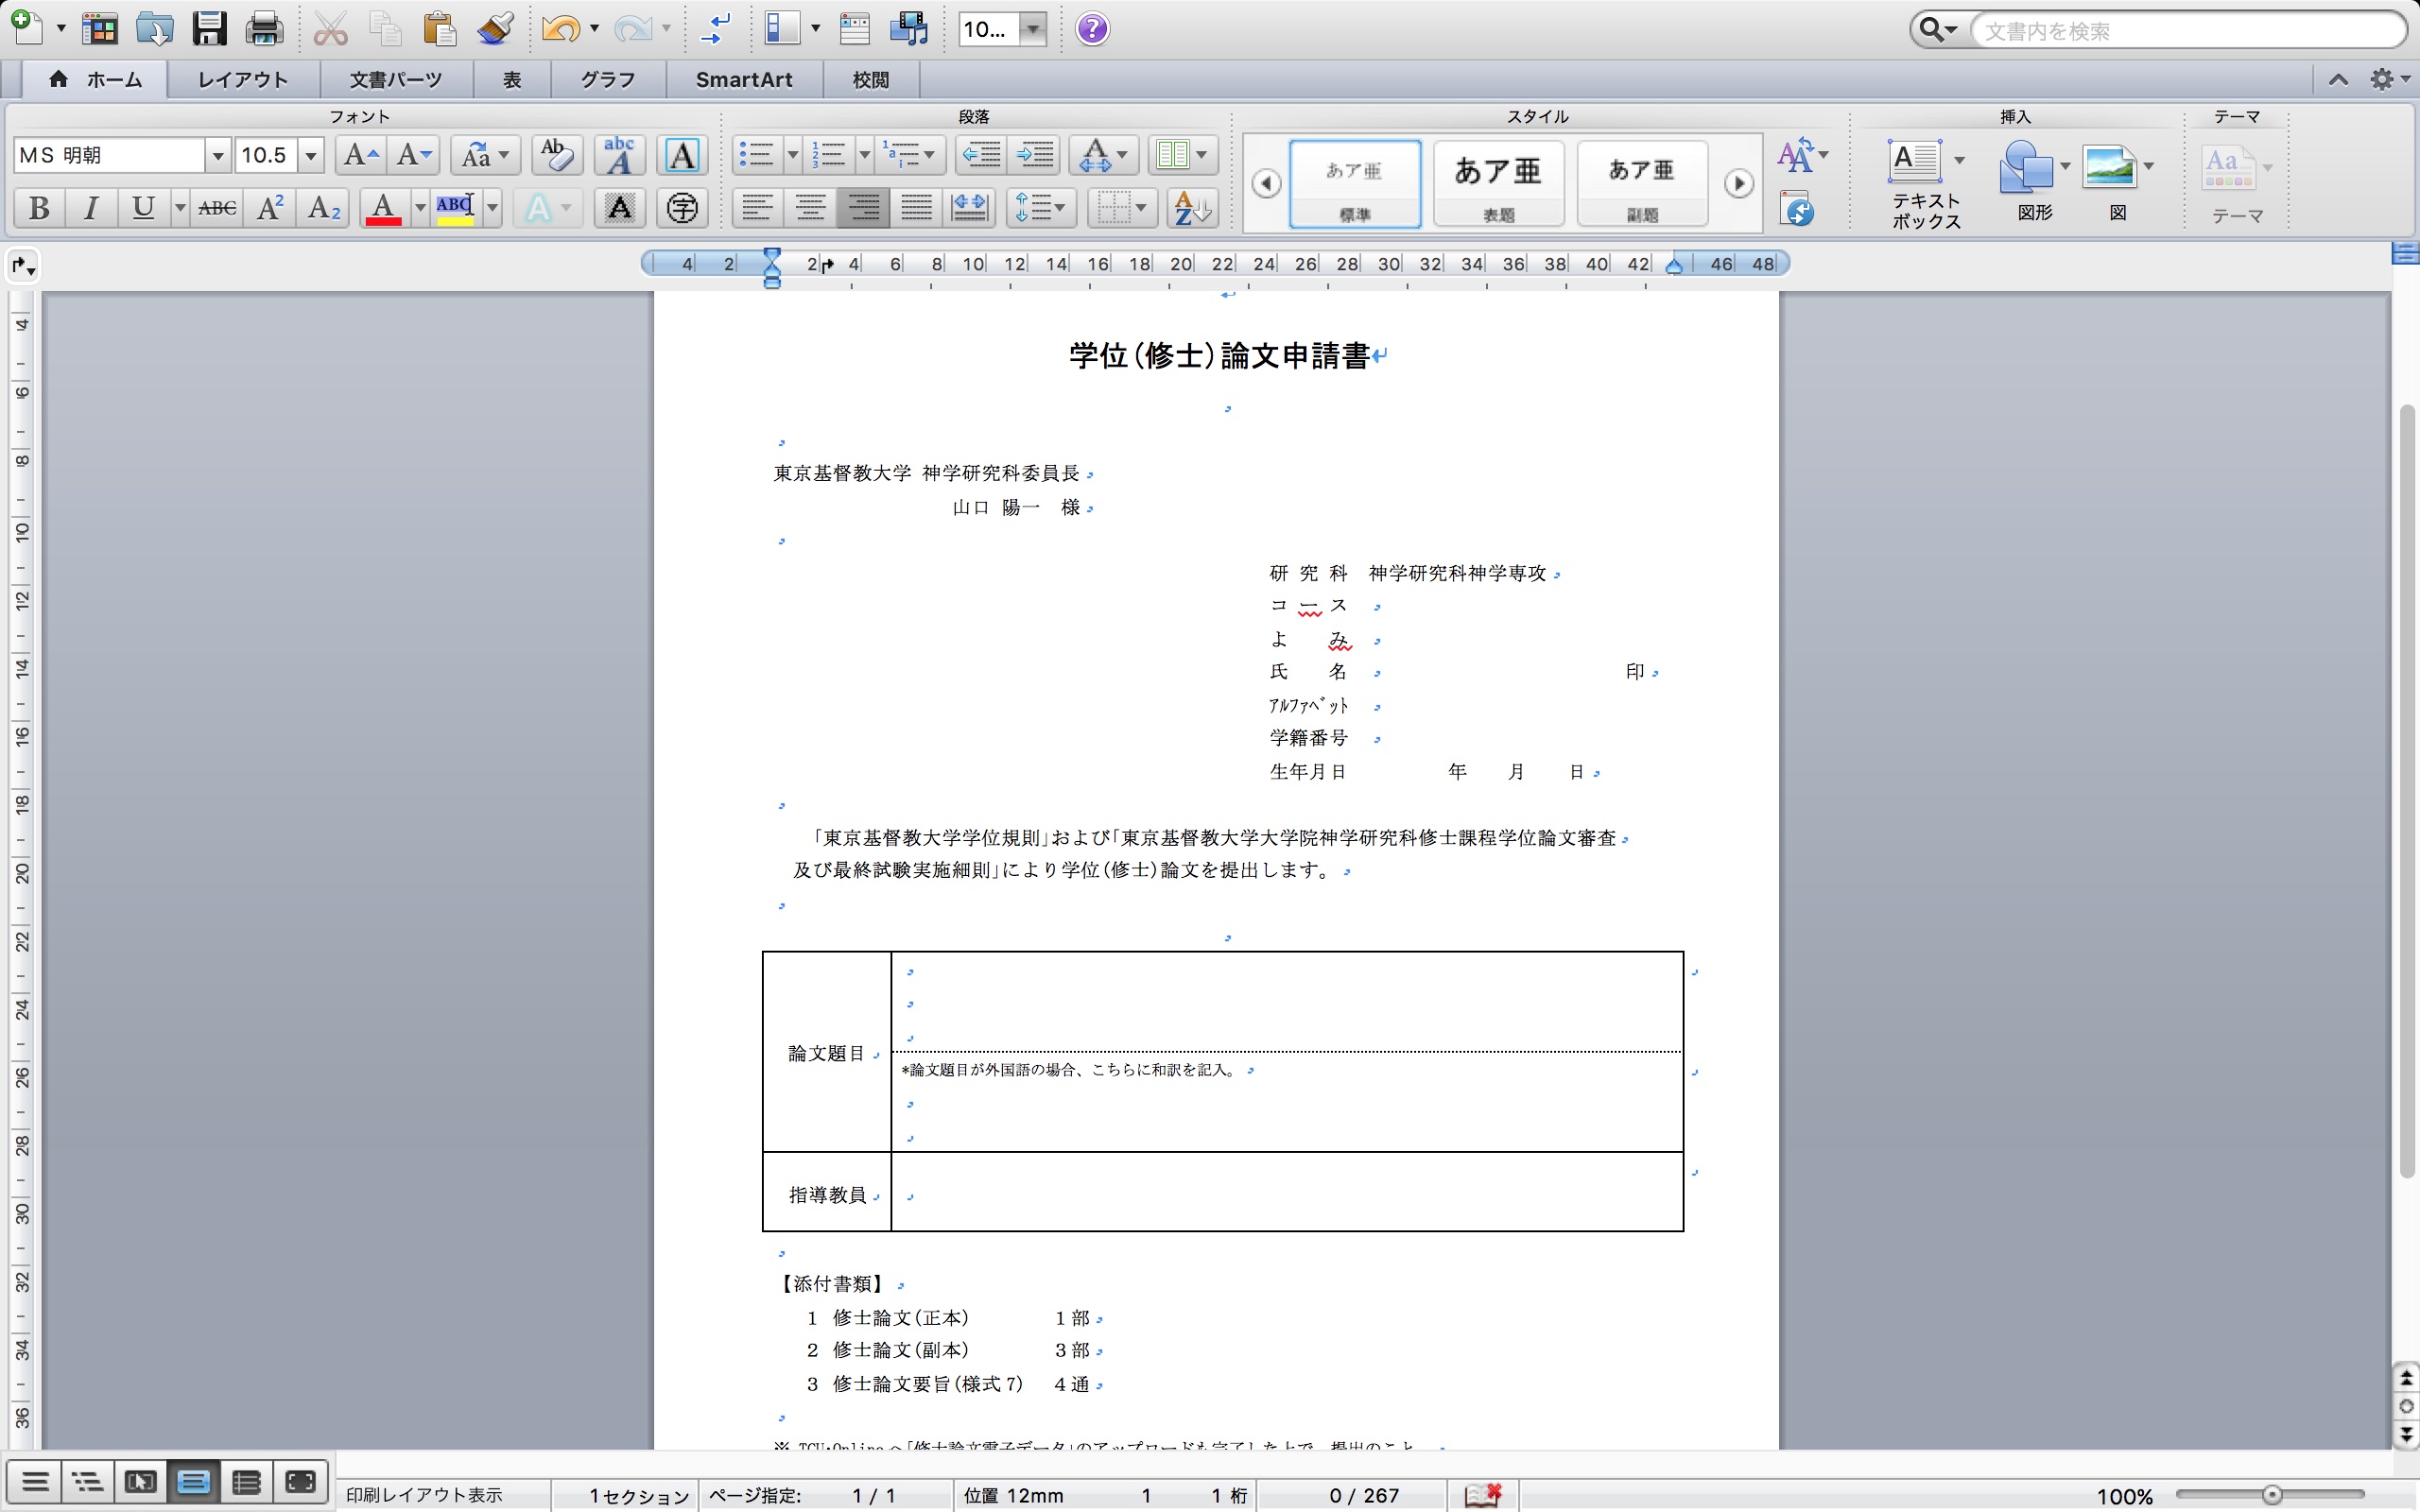Clear formatting eraser icon
The height and width of the screenshot is (1512, 2420).
(x=556, y=155)
